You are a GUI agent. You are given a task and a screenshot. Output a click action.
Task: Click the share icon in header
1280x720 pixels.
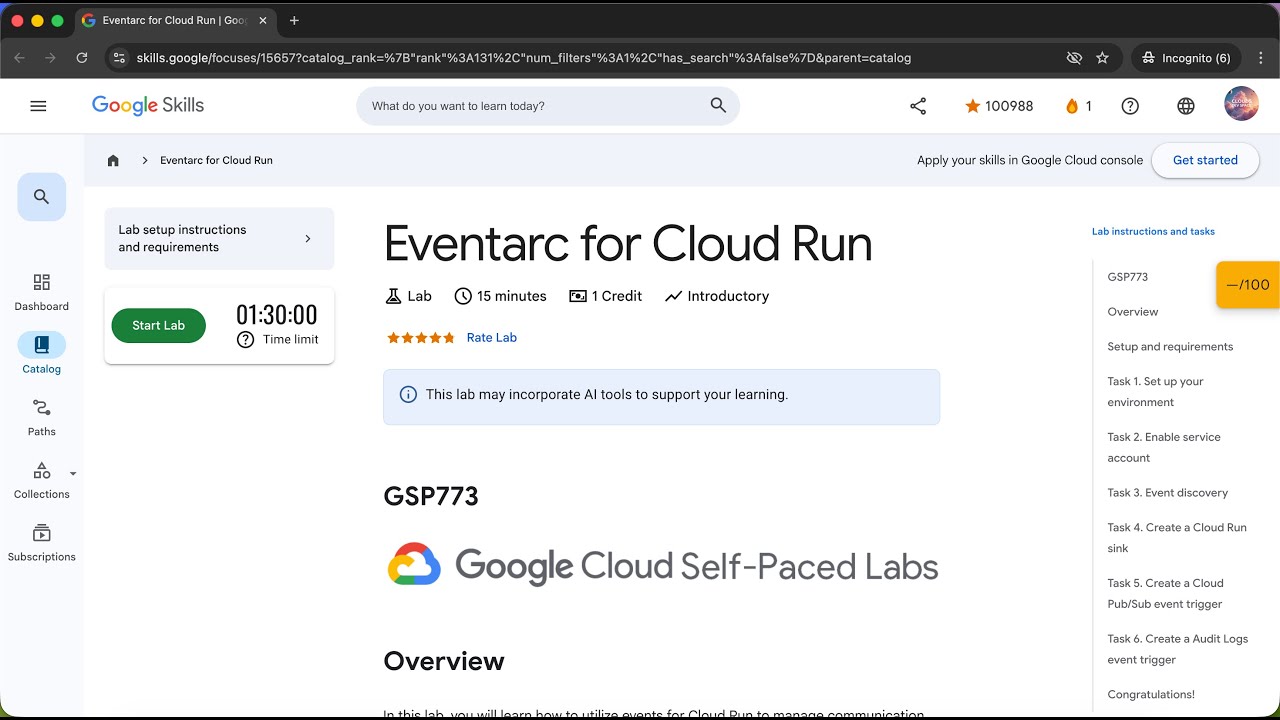918,106
